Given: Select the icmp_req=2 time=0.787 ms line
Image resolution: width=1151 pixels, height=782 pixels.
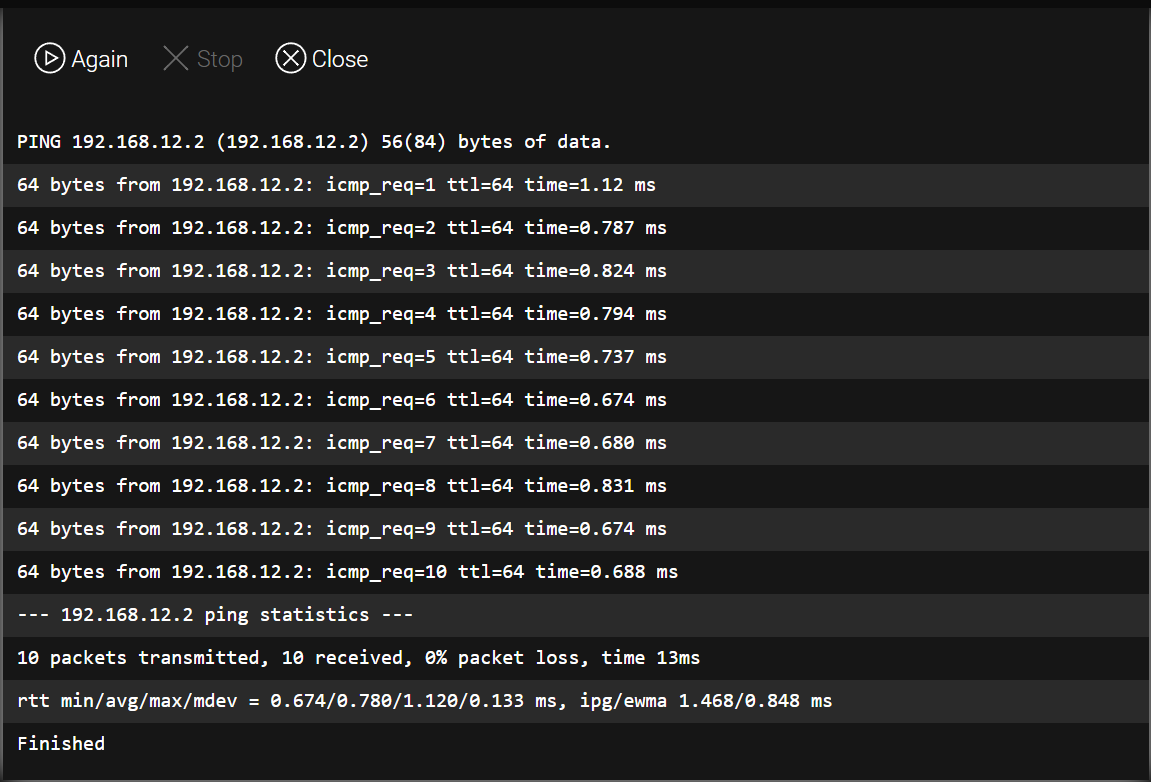Looking at the screenshot, I should [x=577, y=228].
